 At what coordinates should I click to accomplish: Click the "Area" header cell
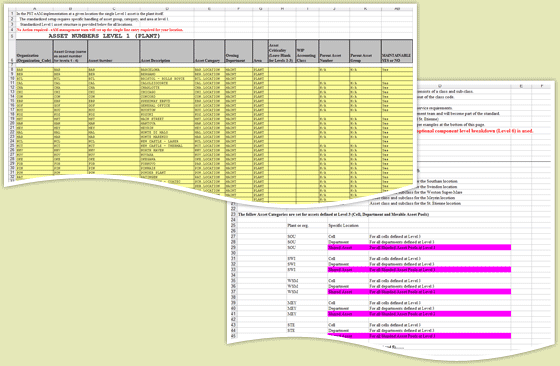tap(260, 51)
